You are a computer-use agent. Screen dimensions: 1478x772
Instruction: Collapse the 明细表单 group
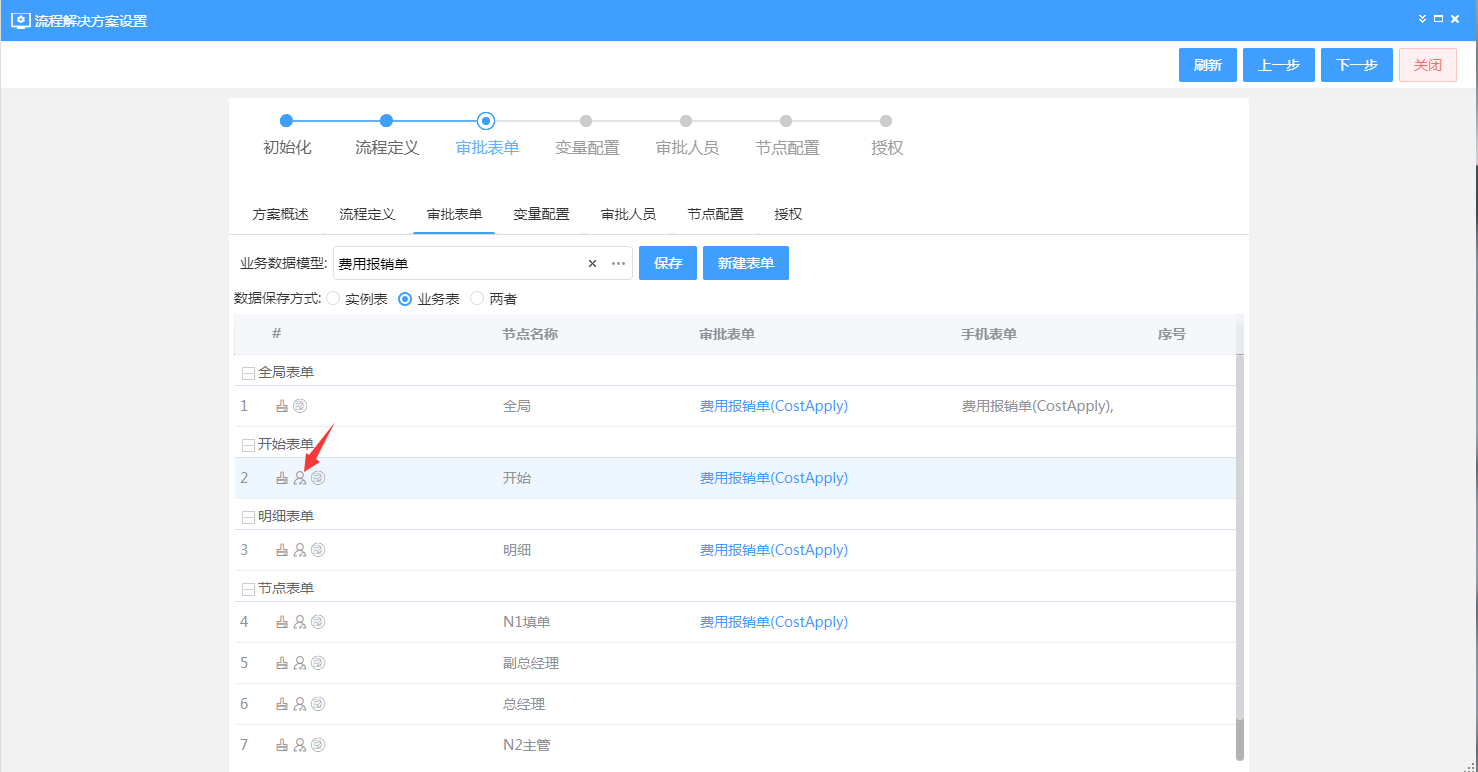click(248, 517)
